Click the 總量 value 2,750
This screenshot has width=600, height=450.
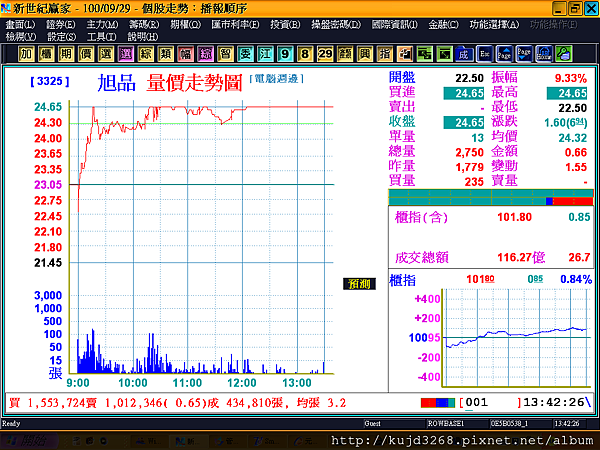pyautogui.click(x=470, y=152)
